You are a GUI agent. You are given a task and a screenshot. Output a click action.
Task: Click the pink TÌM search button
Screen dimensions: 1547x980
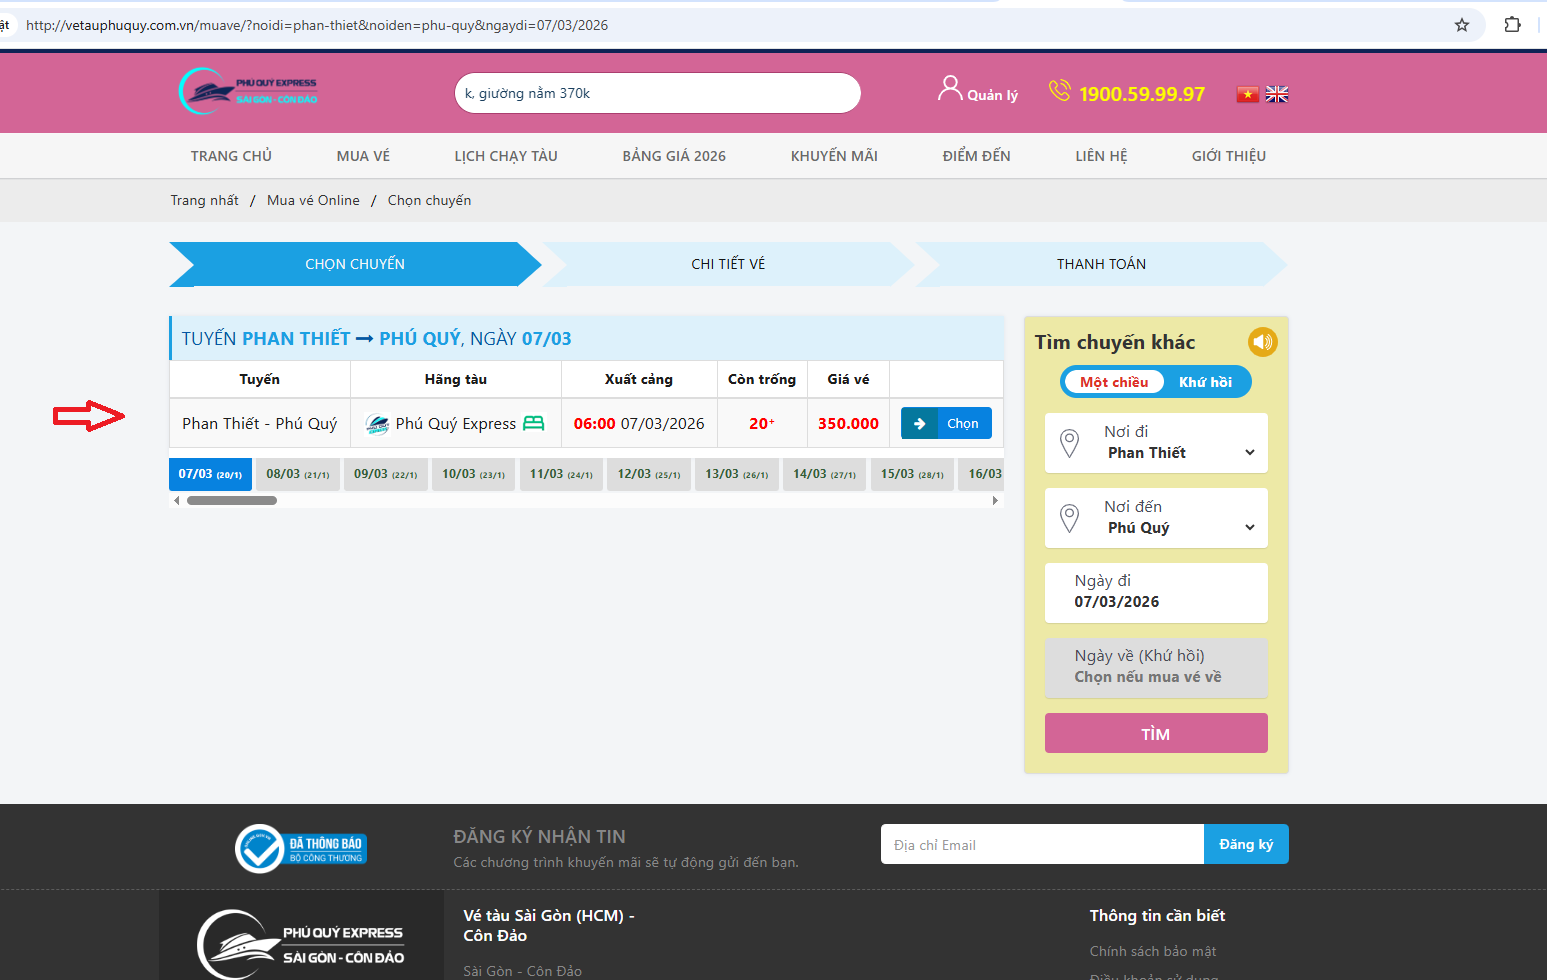click(x=1156, y=733)
